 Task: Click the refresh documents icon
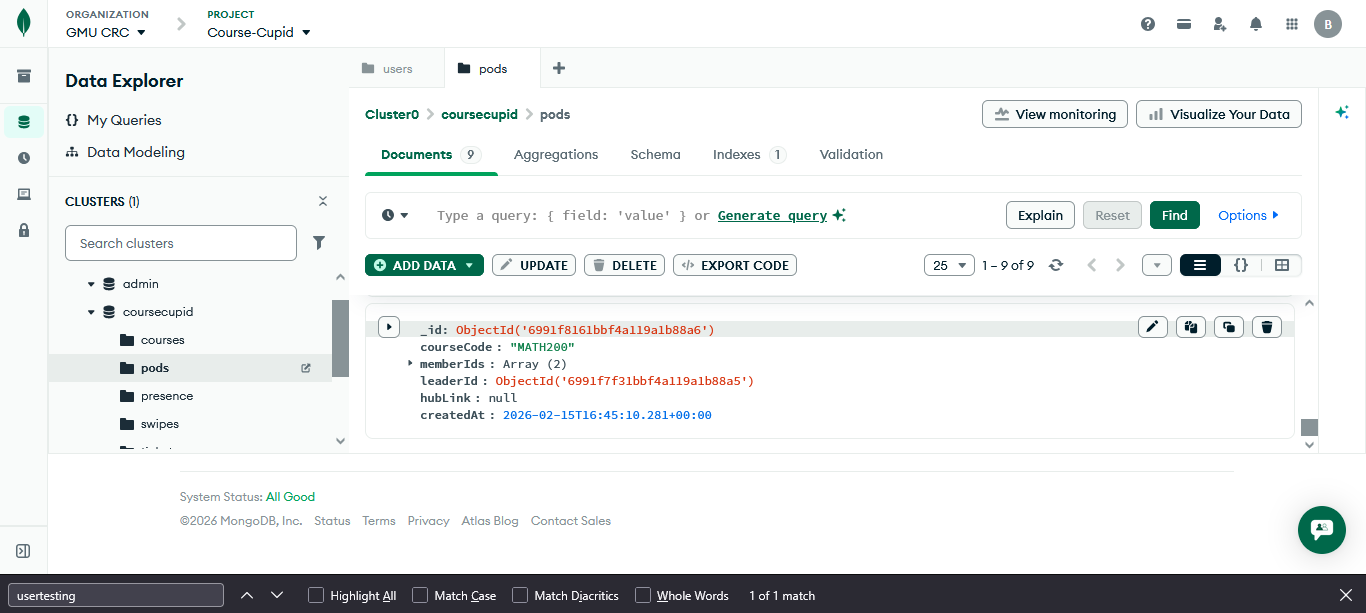click(x=1055, y=265)
